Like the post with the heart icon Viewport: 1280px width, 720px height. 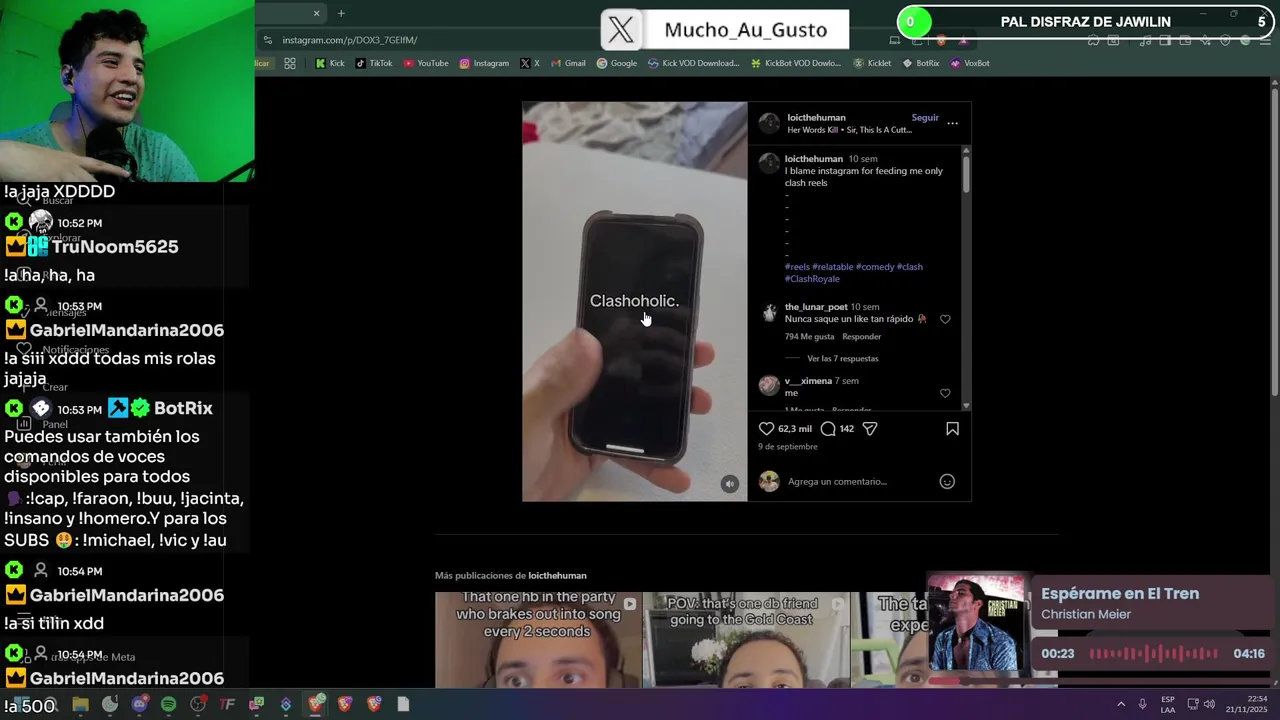(x=767, y=429)
